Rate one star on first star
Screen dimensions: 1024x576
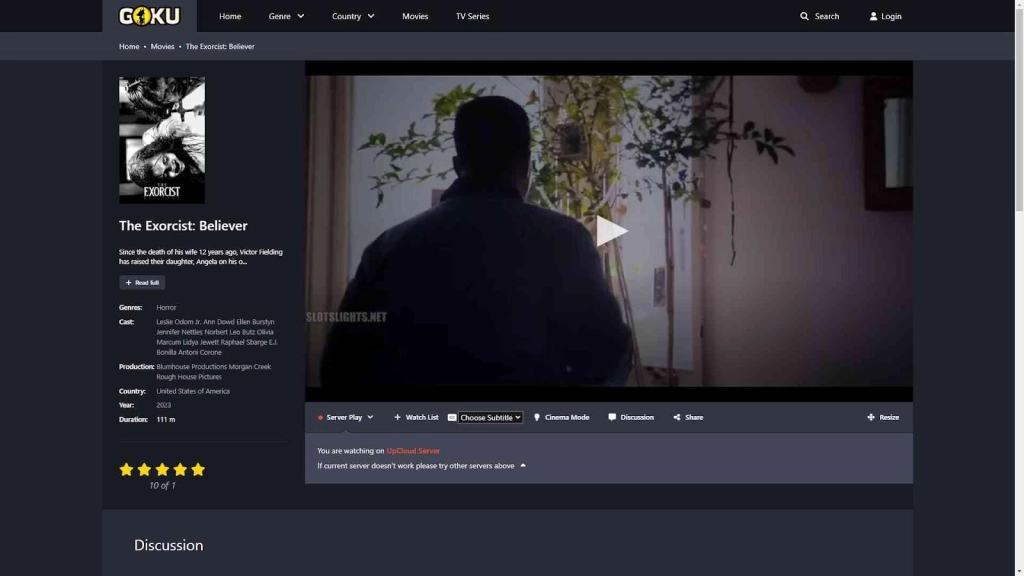pos(126,469)
